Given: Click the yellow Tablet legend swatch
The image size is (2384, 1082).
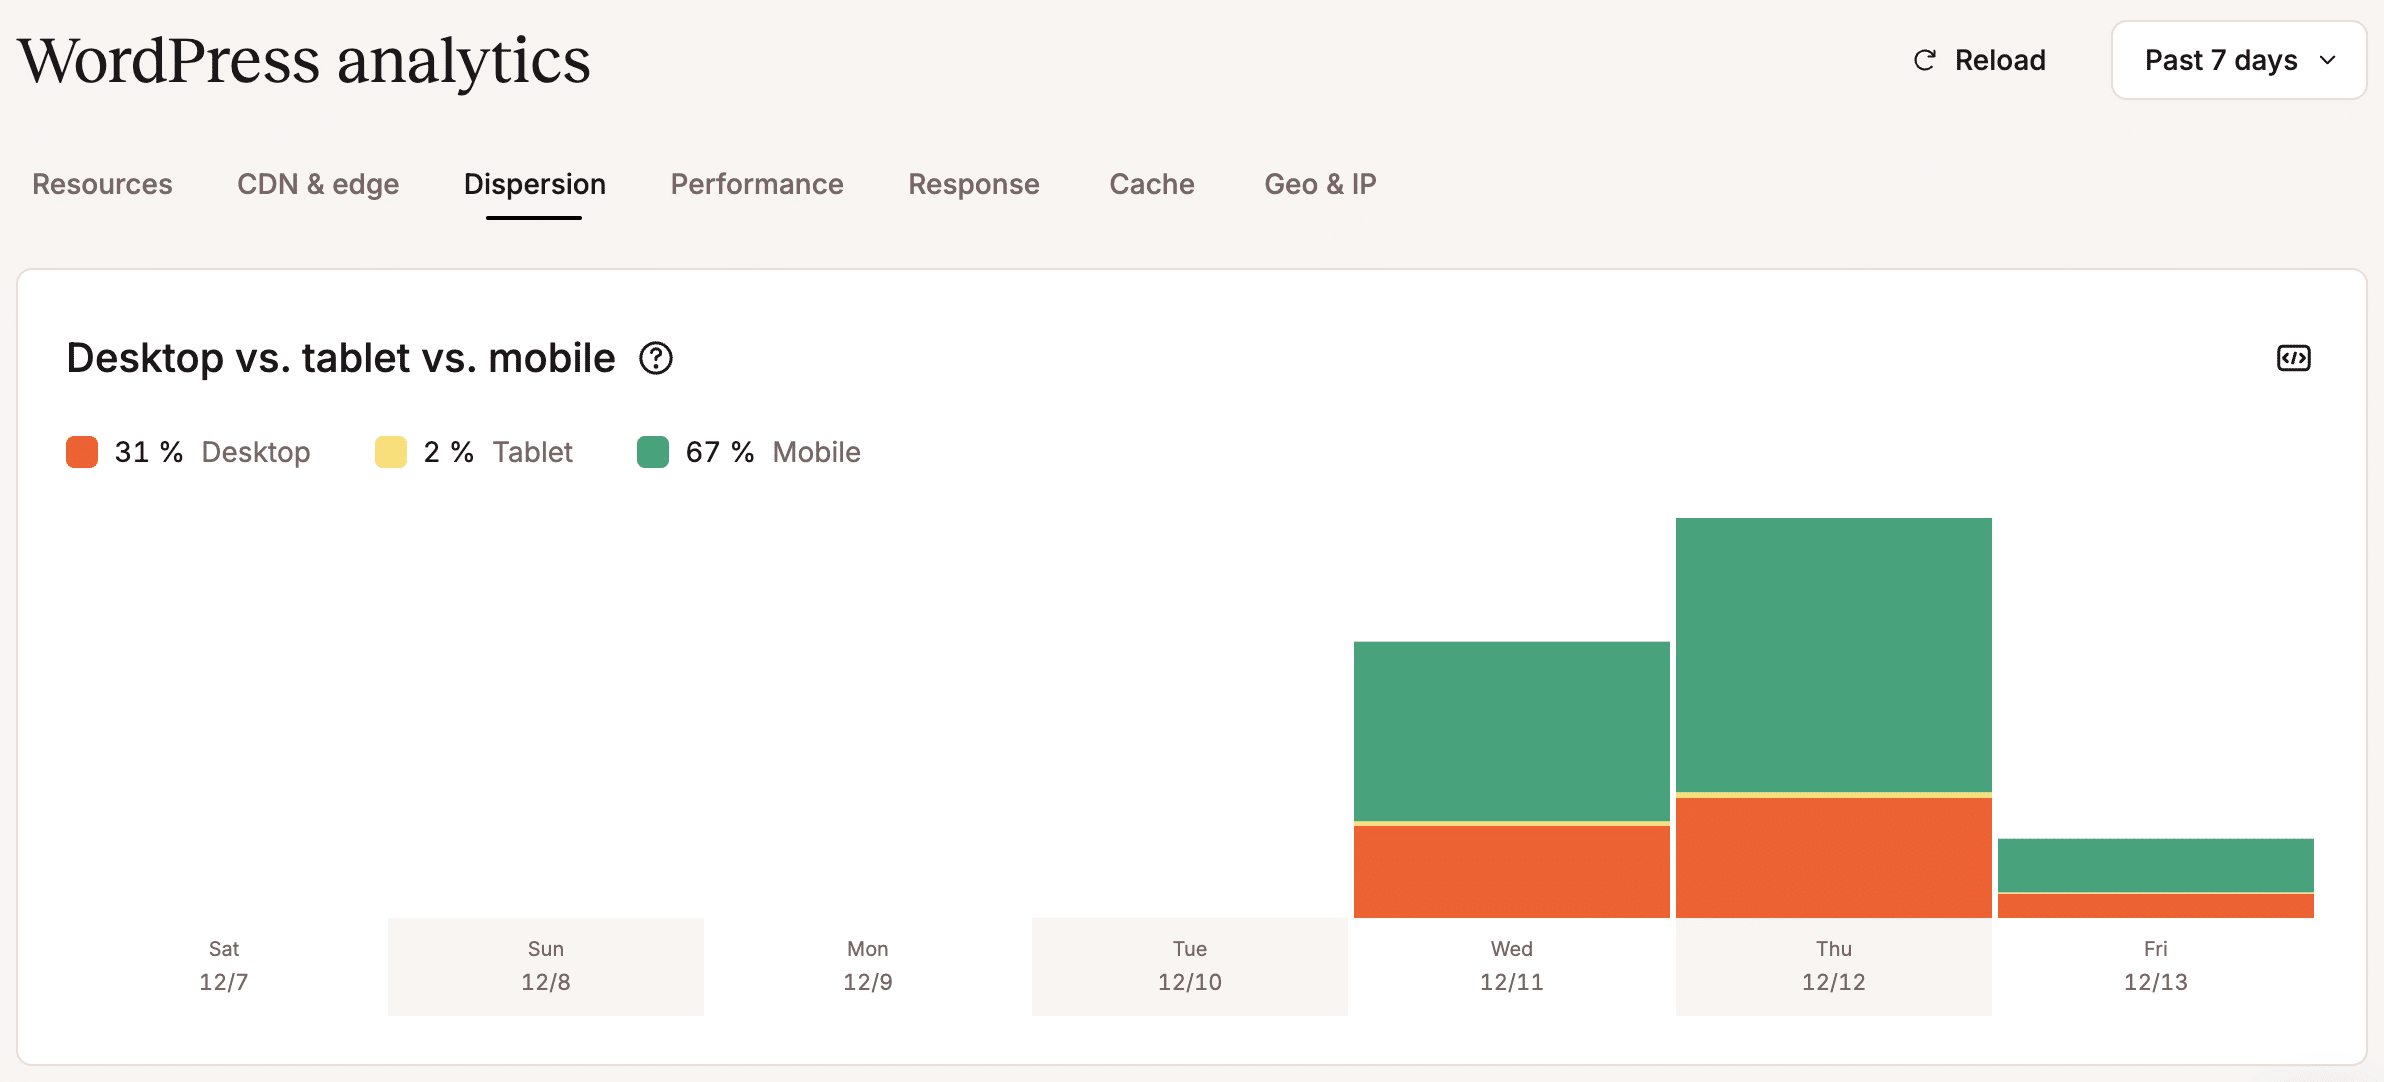Looking at the screenshot, I should coord(391,452).
